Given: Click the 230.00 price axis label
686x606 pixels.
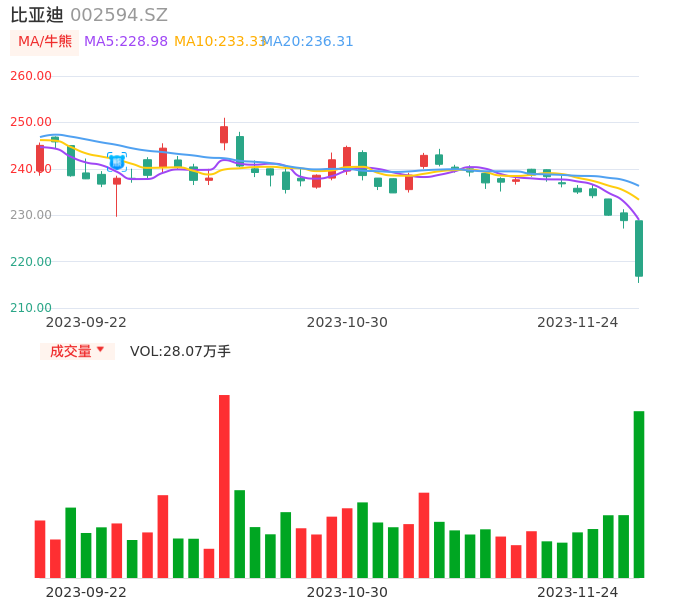Looking at the screenshot, I should [31, 215].
